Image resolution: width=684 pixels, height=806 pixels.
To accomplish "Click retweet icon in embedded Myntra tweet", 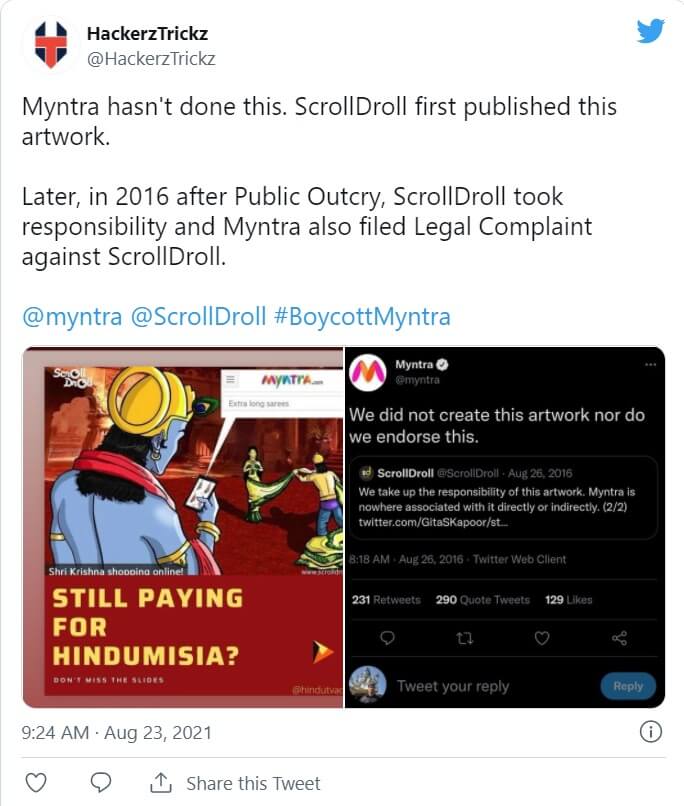I will 464,638.
